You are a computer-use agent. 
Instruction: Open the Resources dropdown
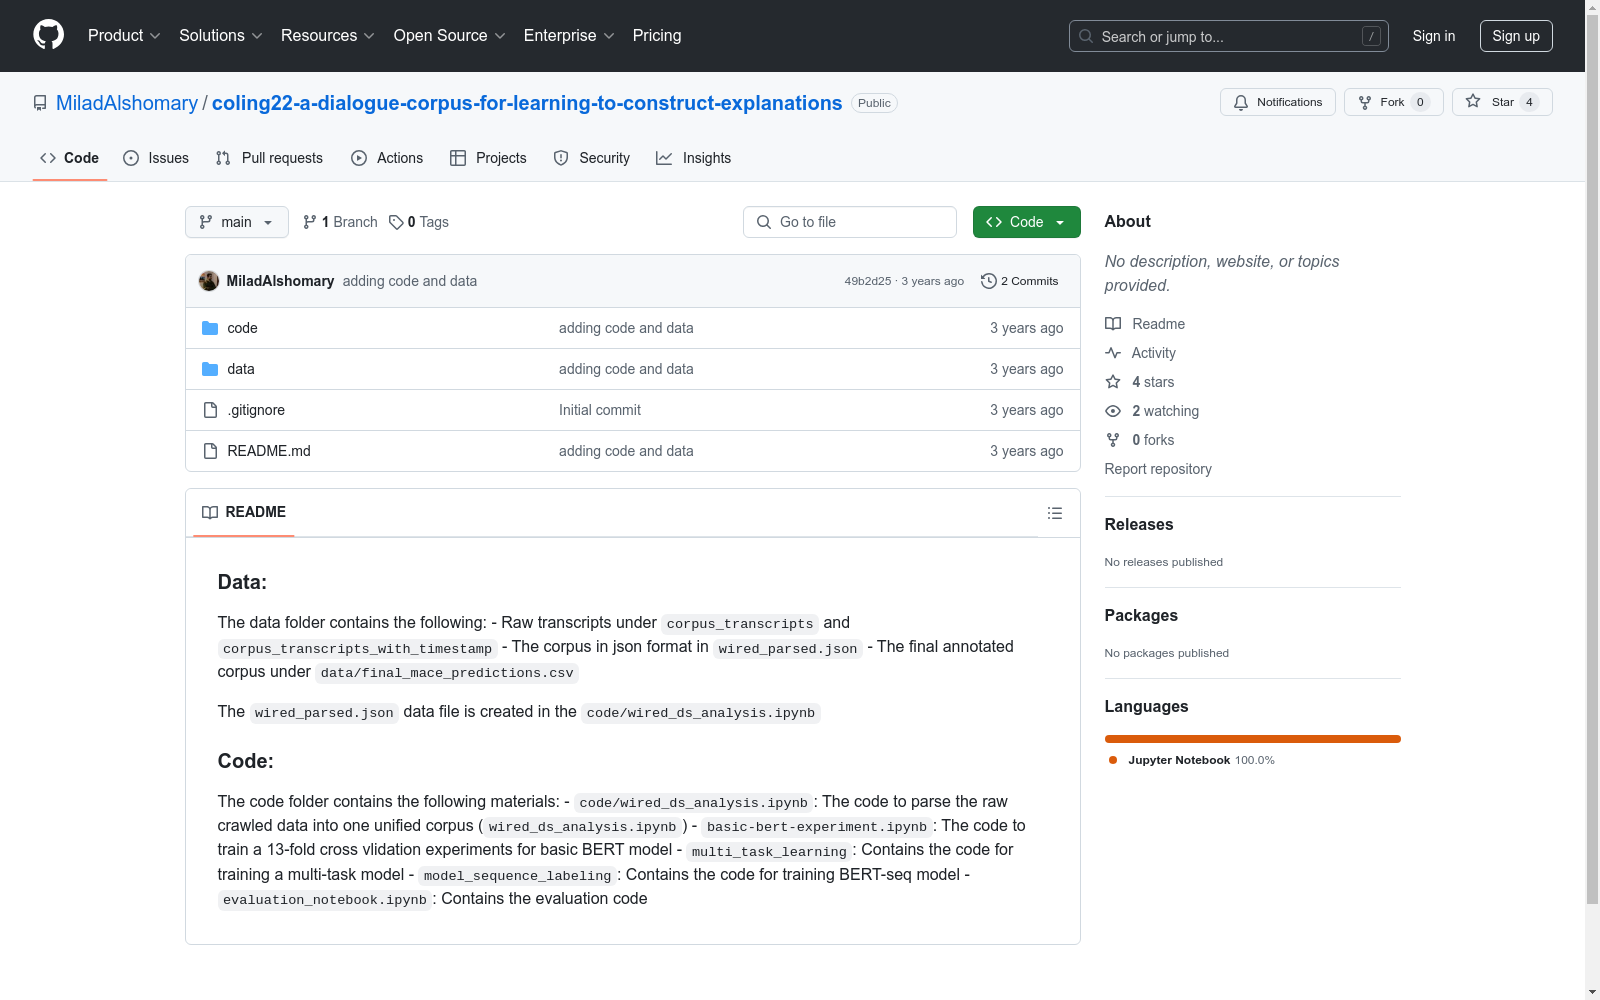328,36
